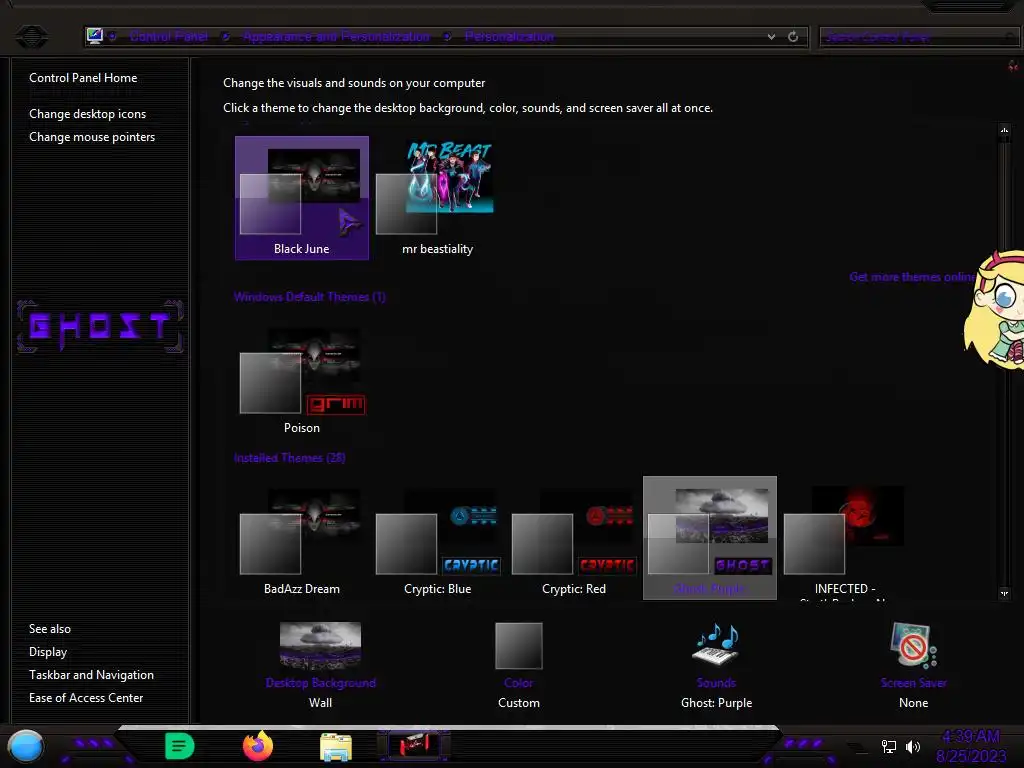Select the BadAzz Dream theme

tap(302, 539)
